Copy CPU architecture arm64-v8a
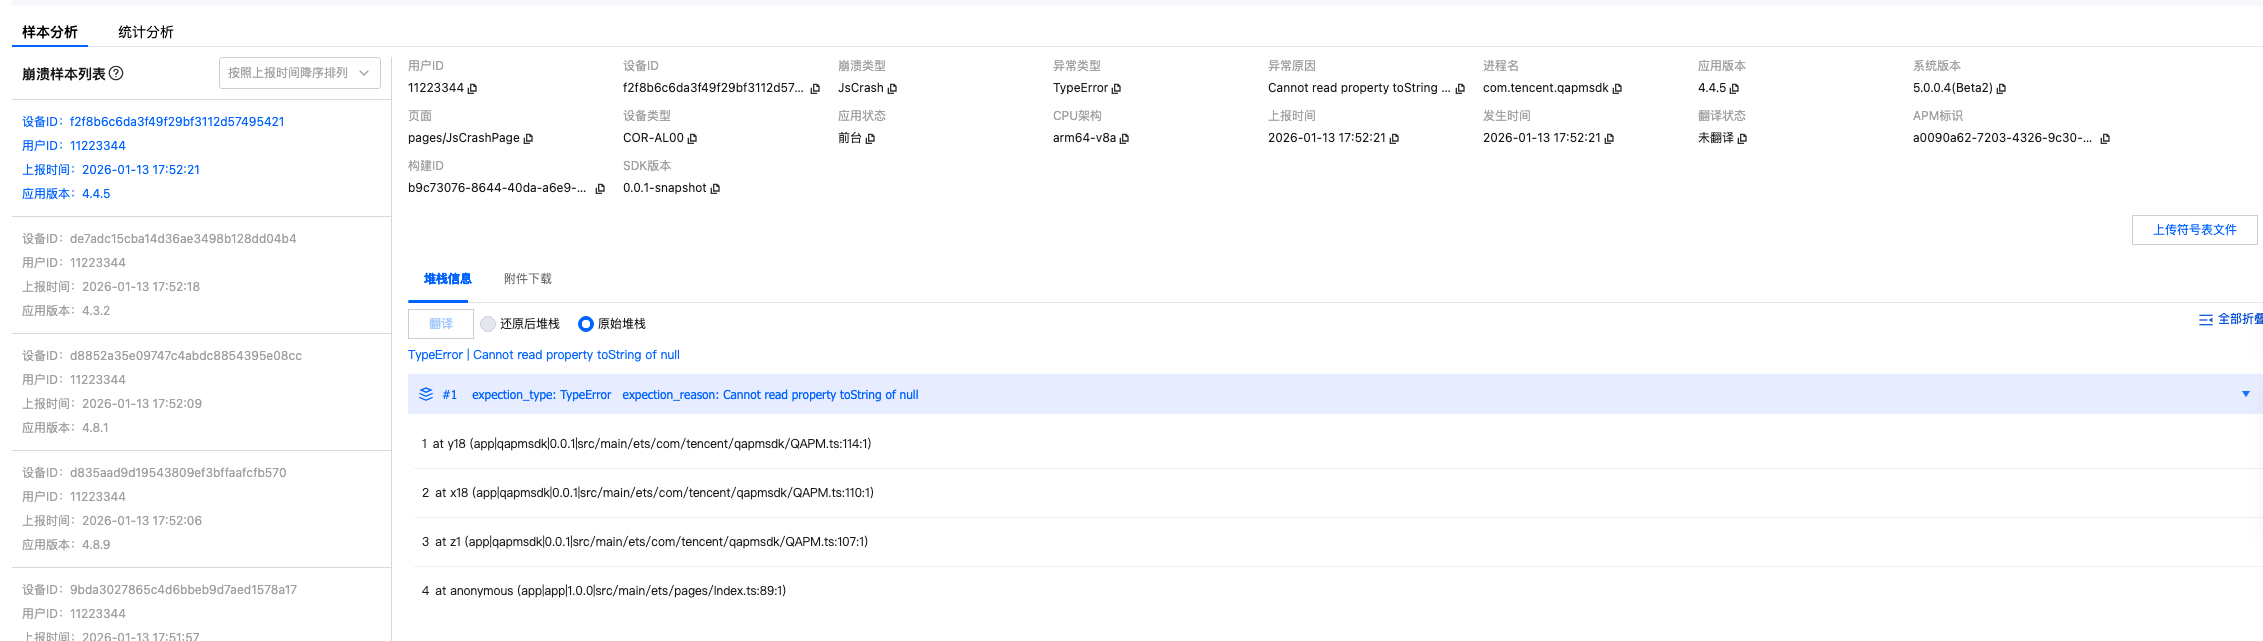The height and width of the screenshot is (641, 2263). (1124, 139)
